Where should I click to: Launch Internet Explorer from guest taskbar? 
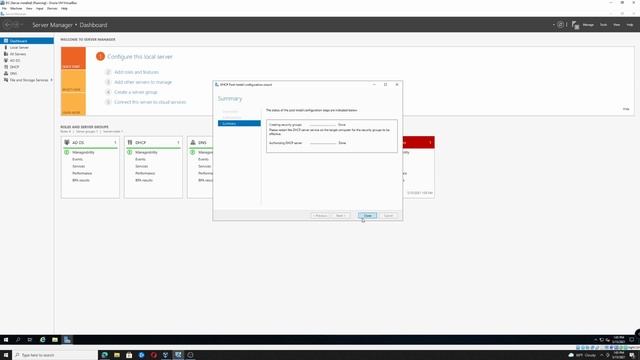[42, 340]
